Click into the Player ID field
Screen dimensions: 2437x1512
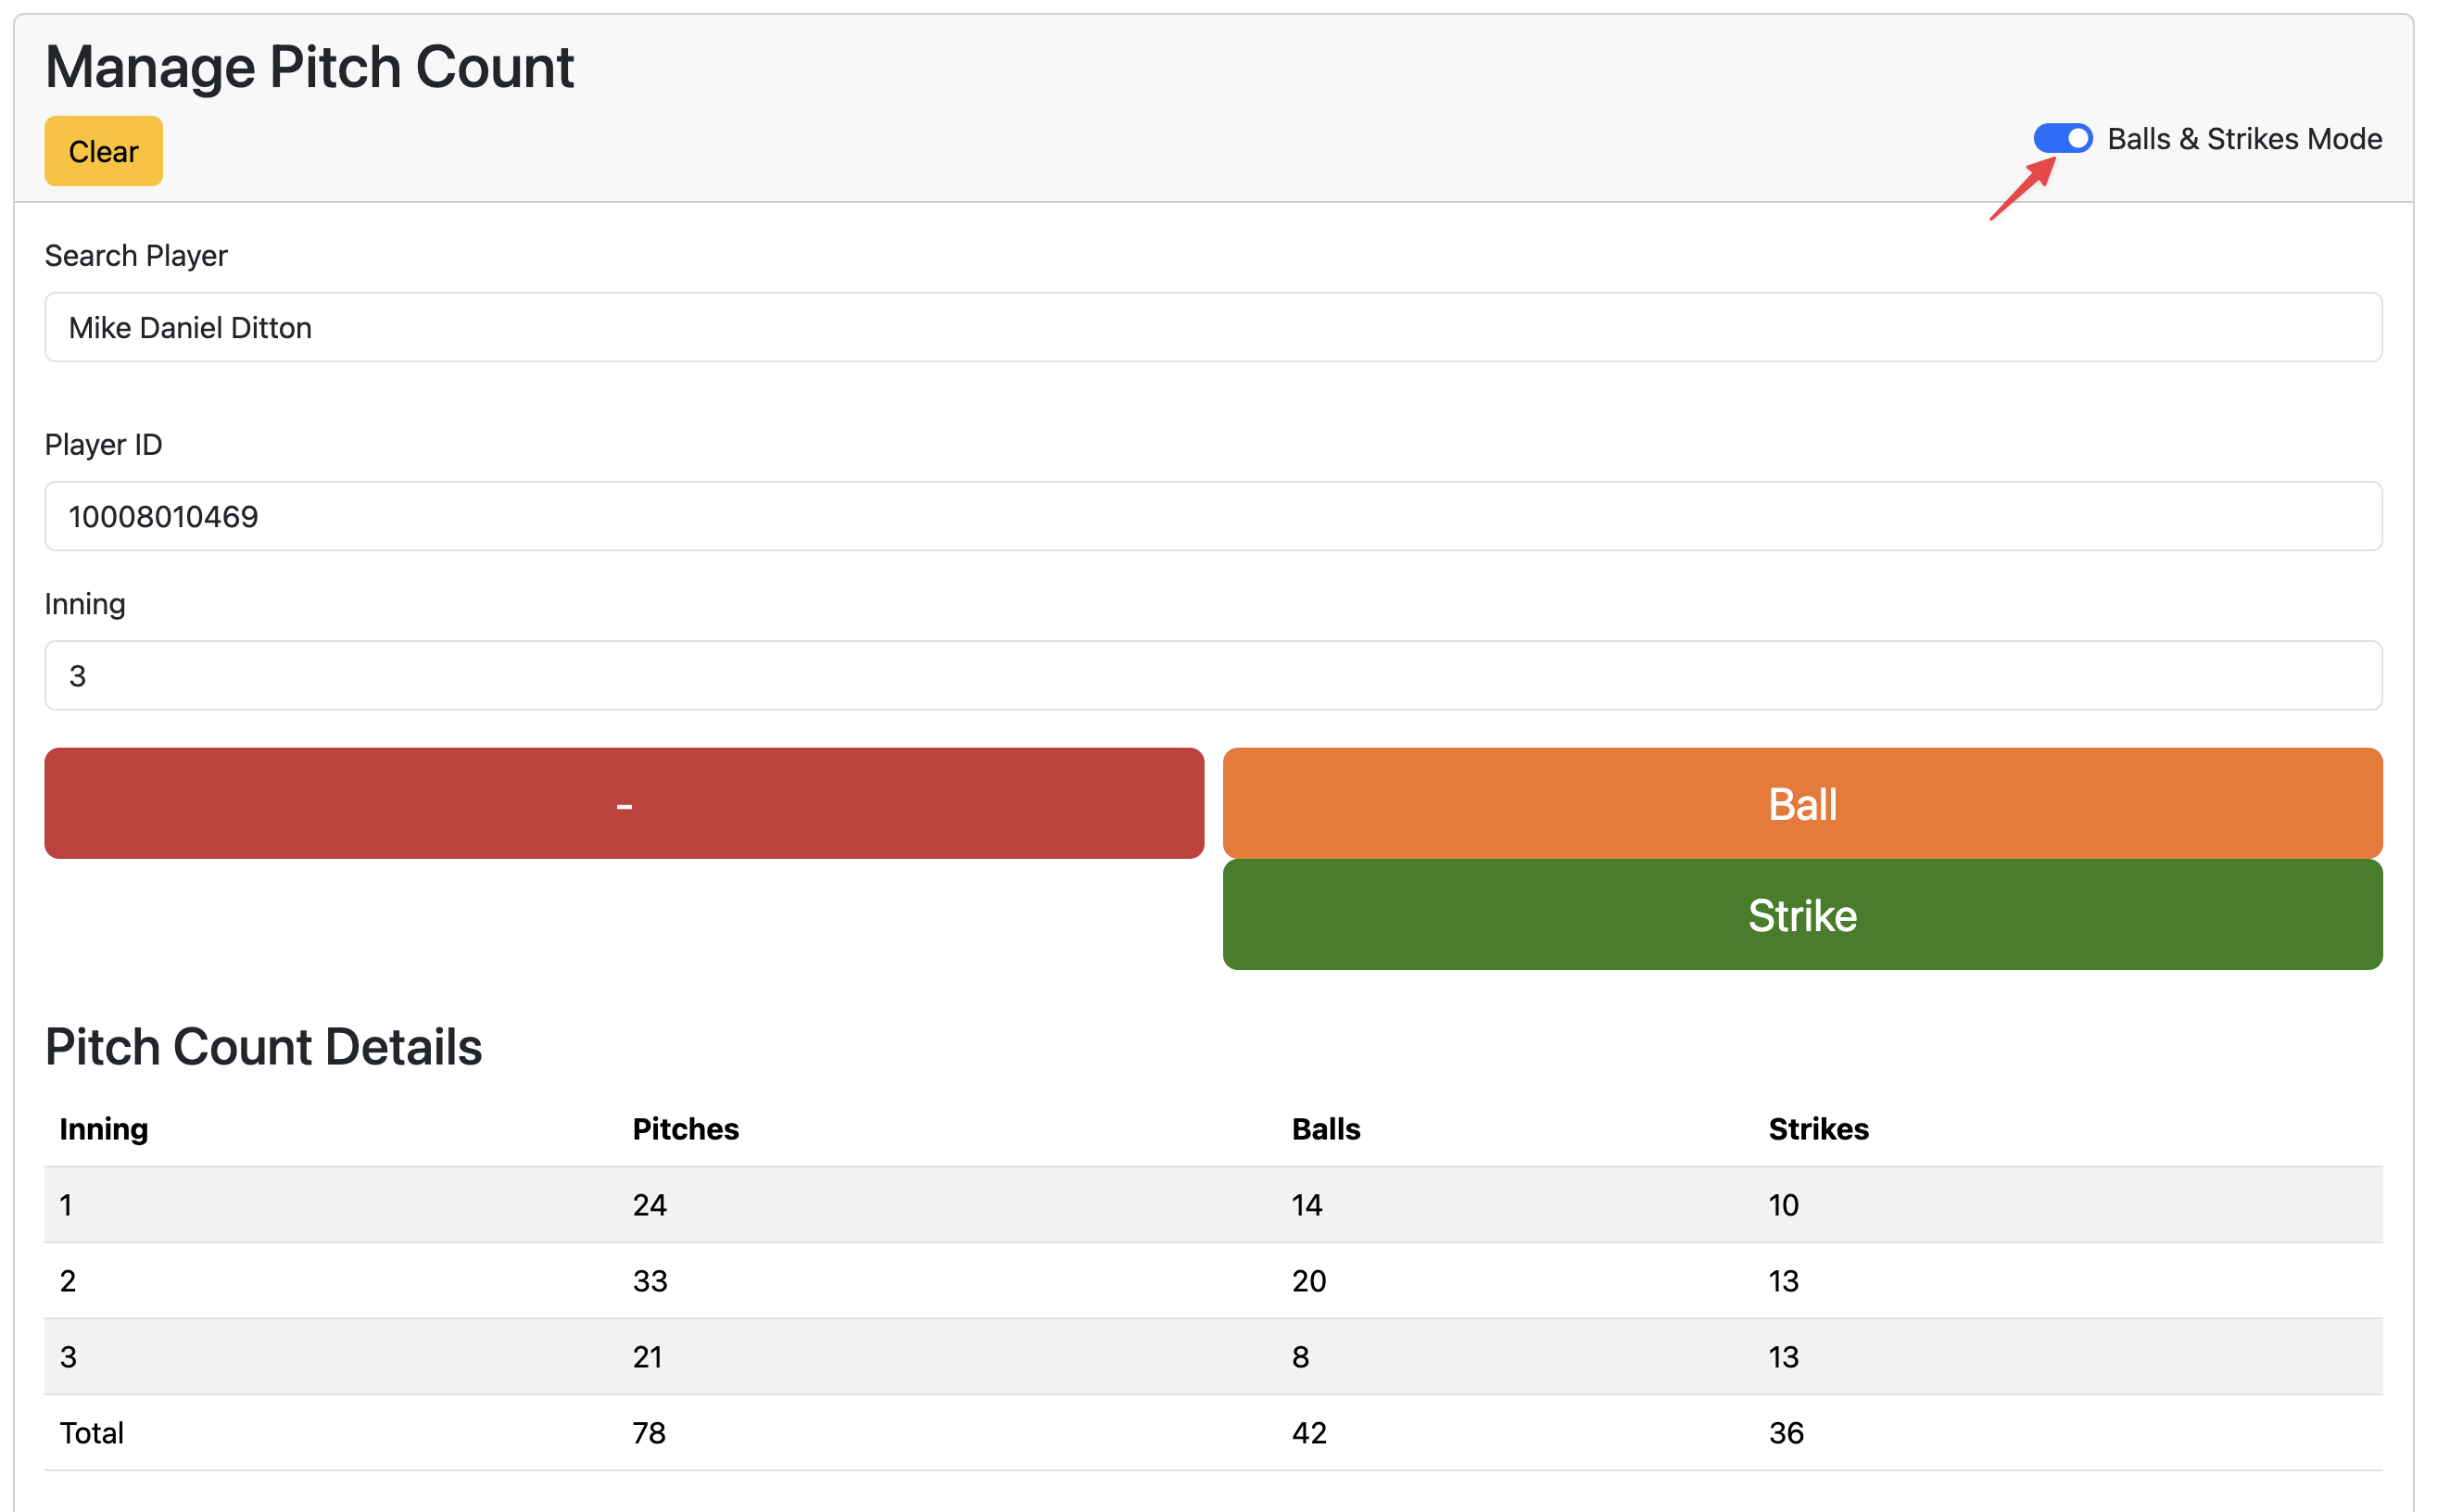click(x=1212, y=517)
